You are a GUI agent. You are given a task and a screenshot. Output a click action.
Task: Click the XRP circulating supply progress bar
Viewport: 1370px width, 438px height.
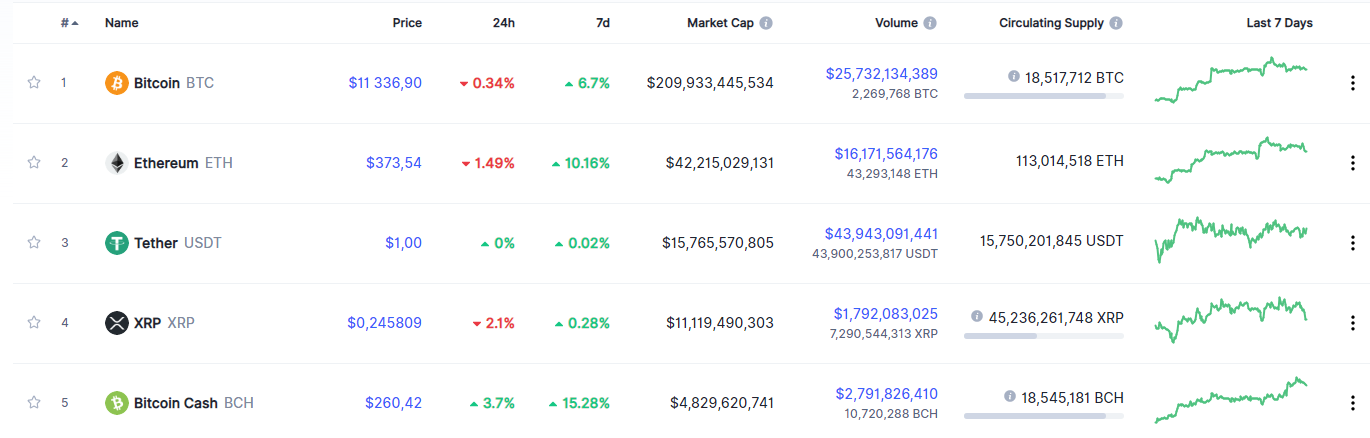[x=1043, y=336]
